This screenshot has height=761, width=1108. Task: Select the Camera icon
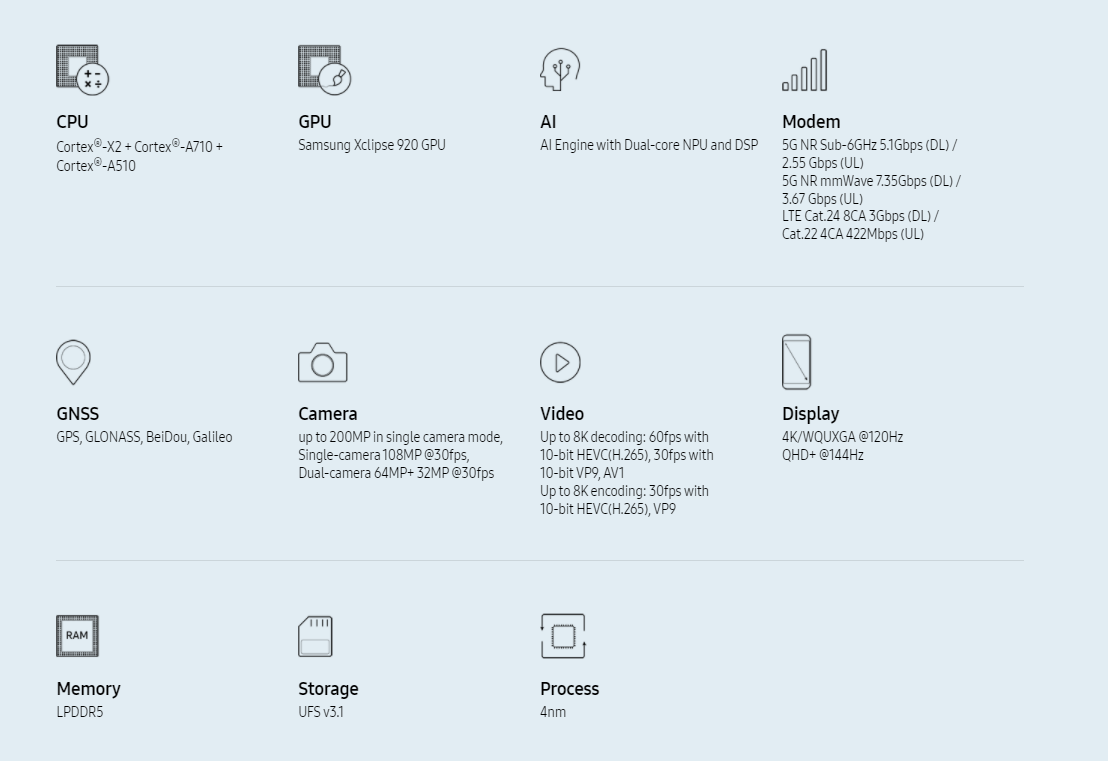(x=322, y=362)
